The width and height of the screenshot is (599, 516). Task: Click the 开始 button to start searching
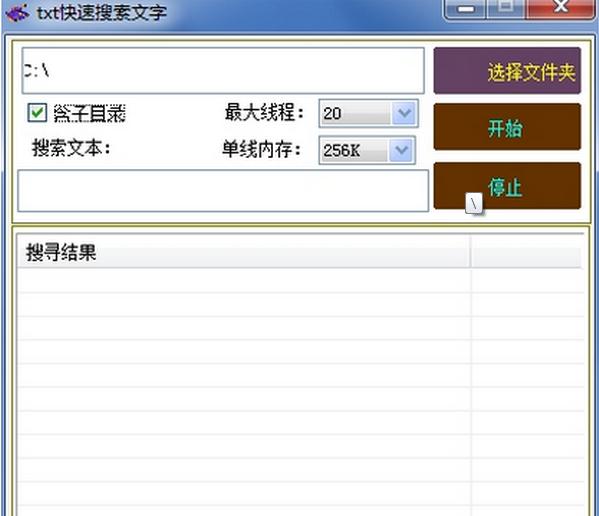[507, 127]
